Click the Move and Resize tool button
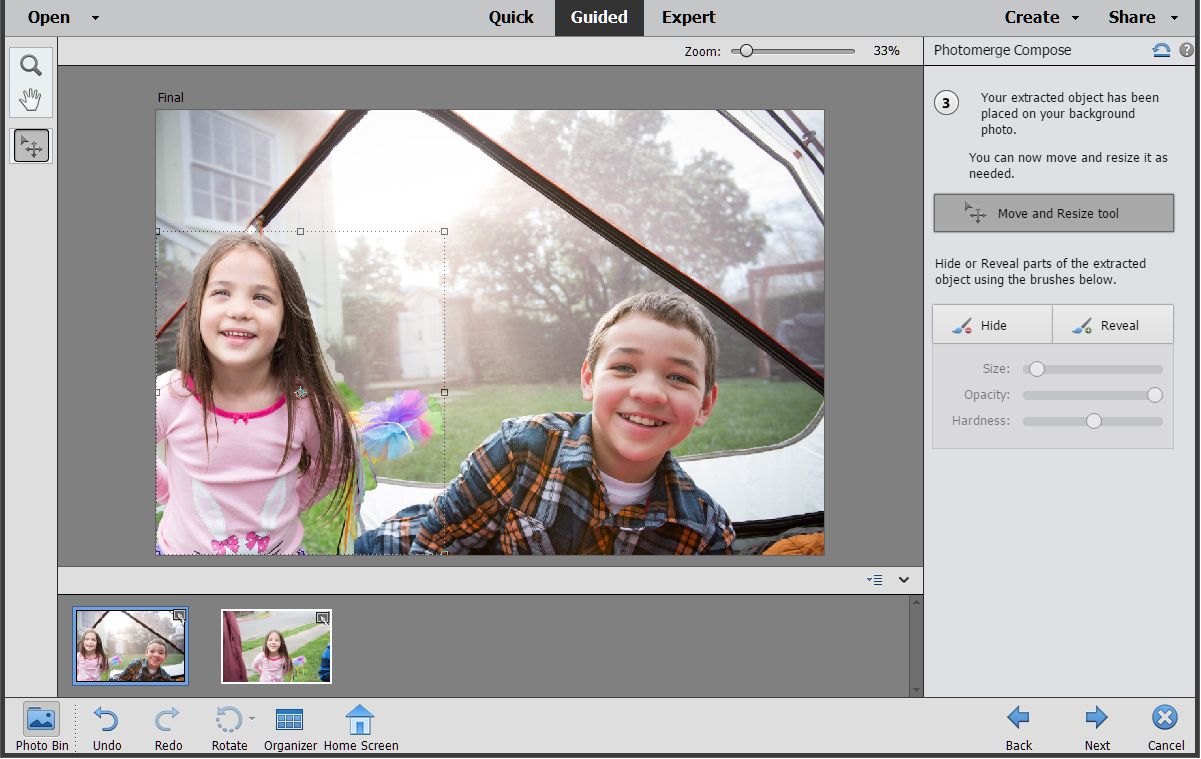The width and height of the screenshot is (1201, 759). point(1053,213)
